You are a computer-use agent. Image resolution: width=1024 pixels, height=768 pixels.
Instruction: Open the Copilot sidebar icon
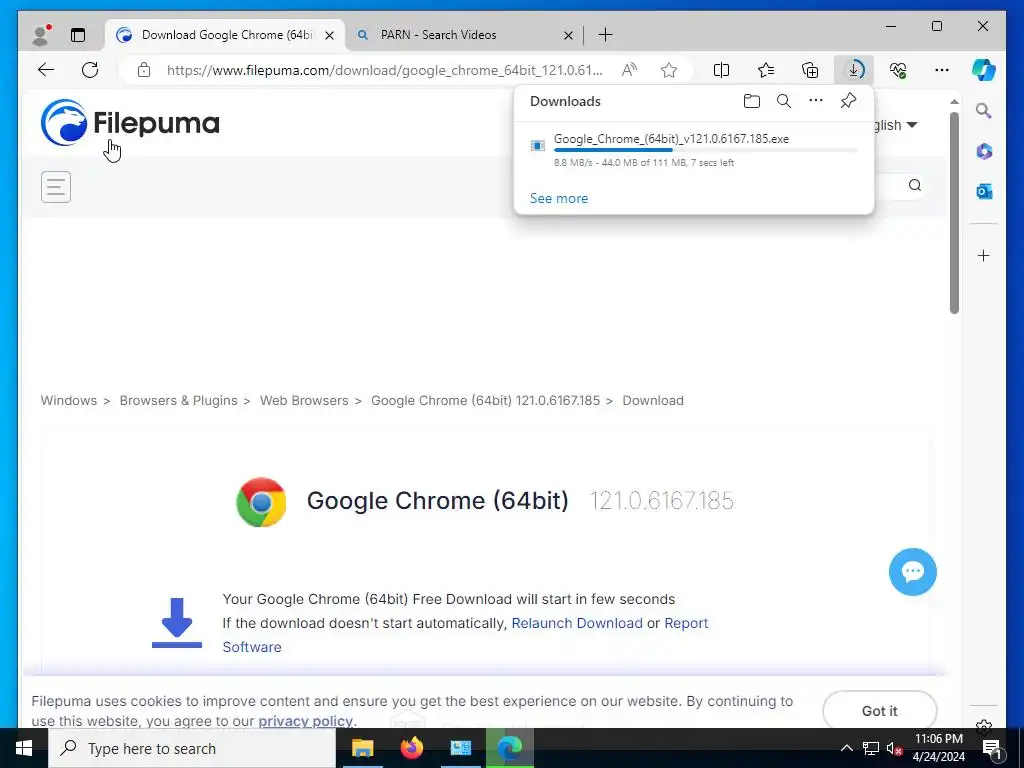[x=984, y=70]
